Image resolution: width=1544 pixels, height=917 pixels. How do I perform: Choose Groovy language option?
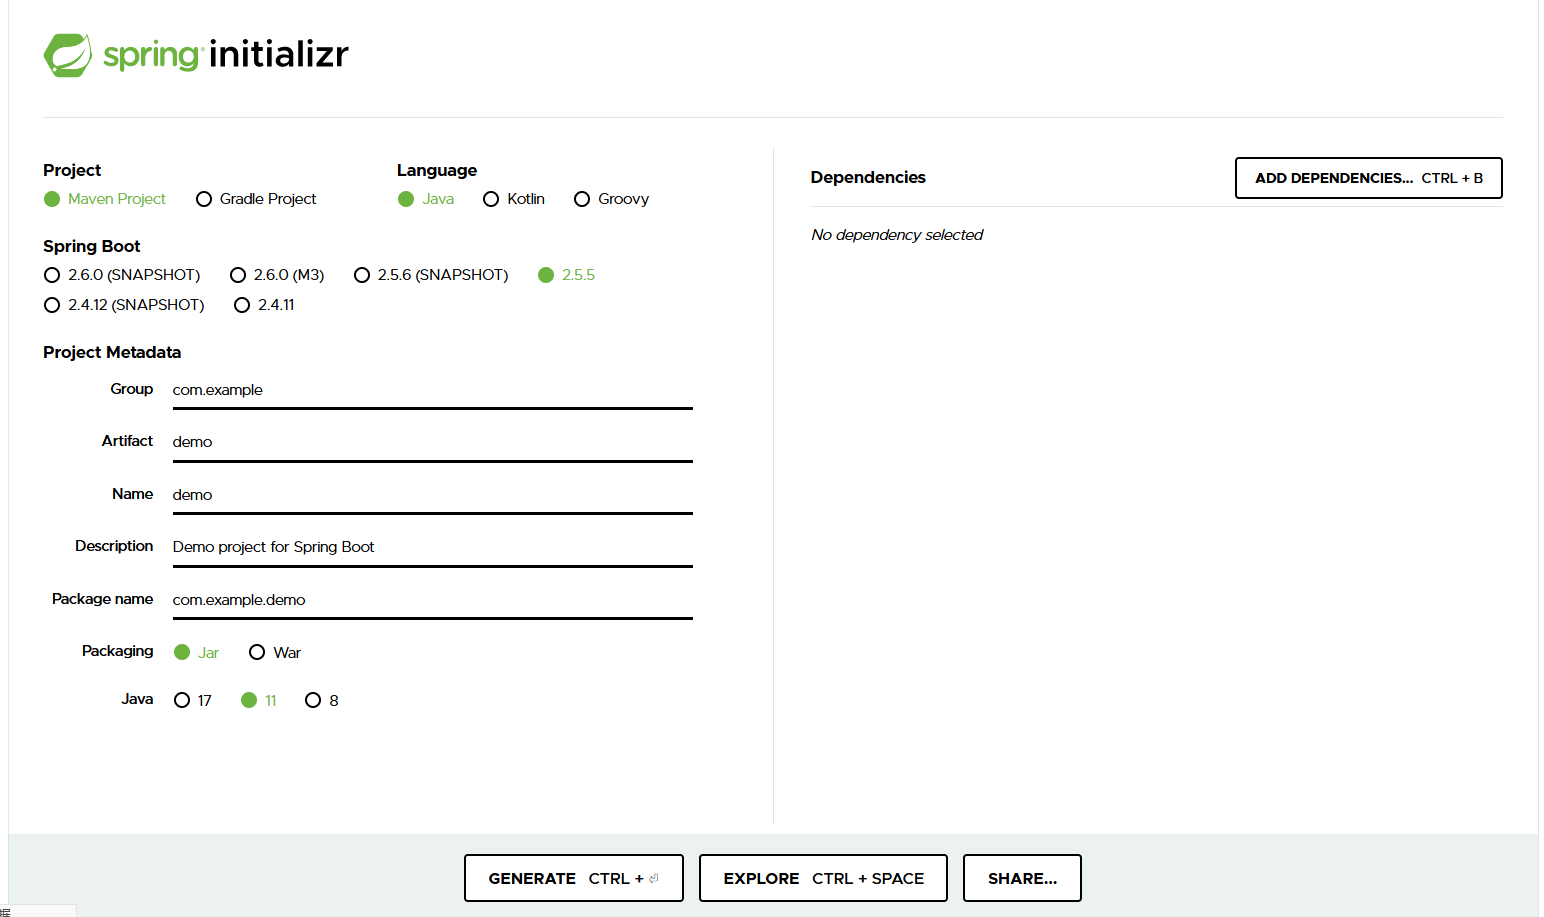tap(582, 199)
